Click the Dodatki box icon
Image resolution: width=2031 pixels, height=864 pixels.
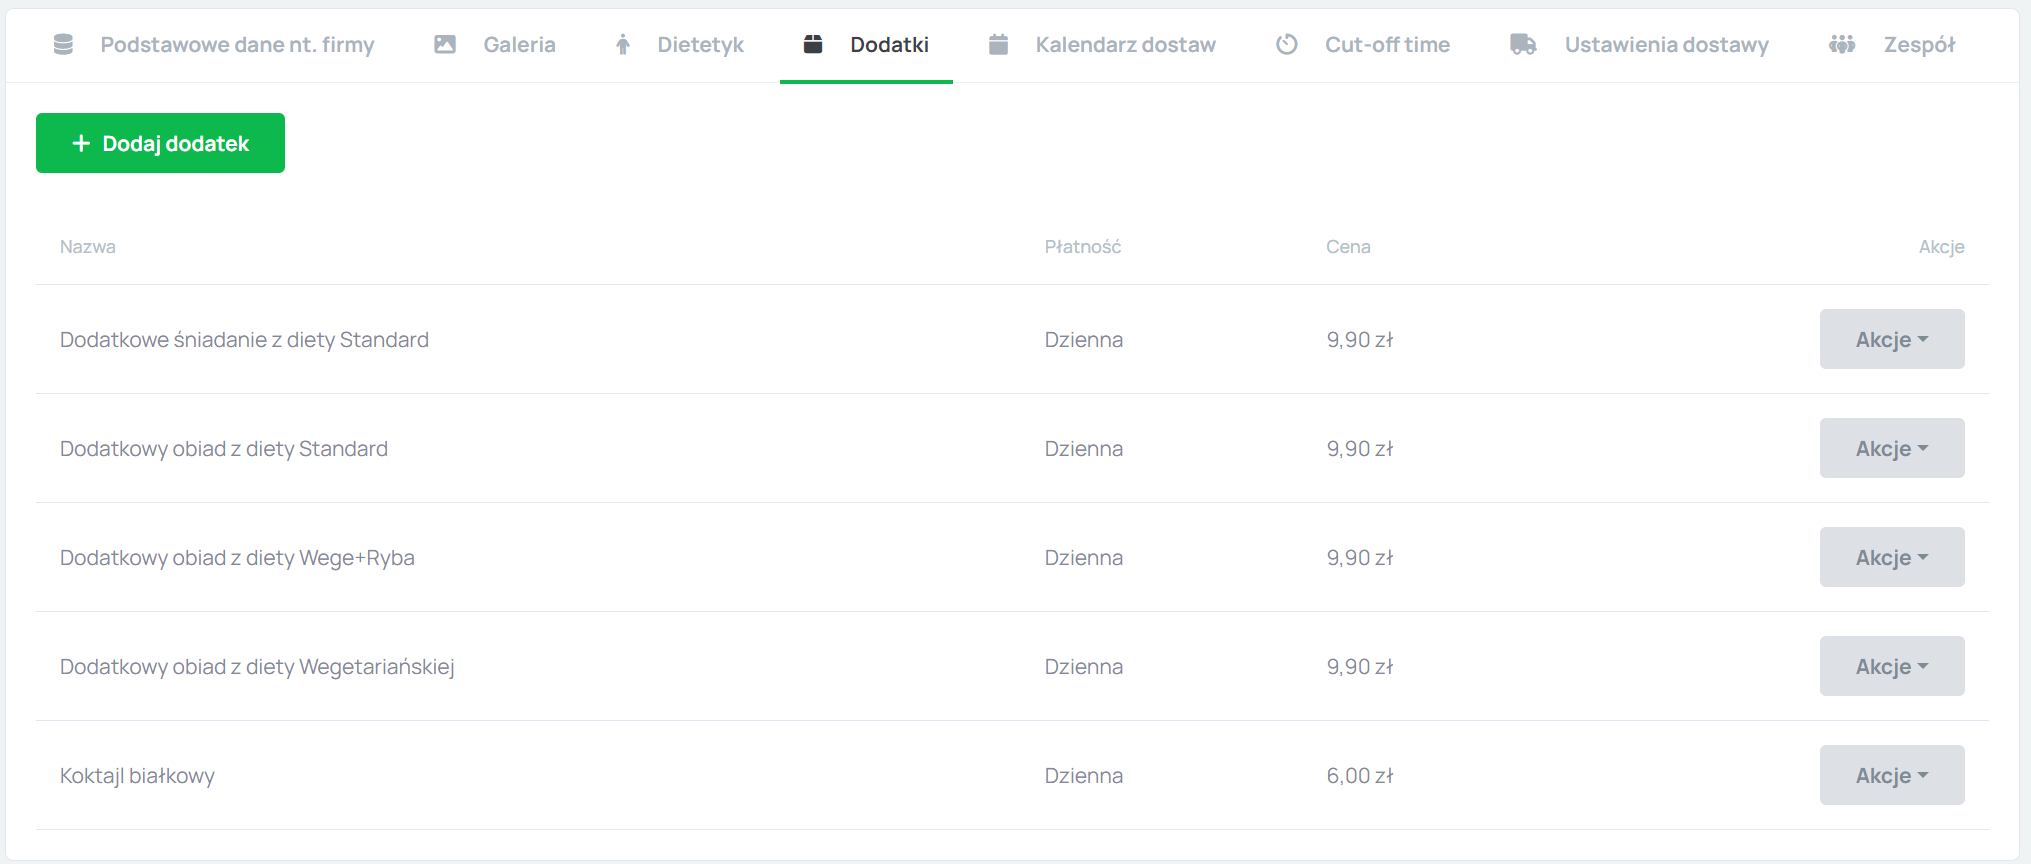pyautogui.click(x=813, y=44)
